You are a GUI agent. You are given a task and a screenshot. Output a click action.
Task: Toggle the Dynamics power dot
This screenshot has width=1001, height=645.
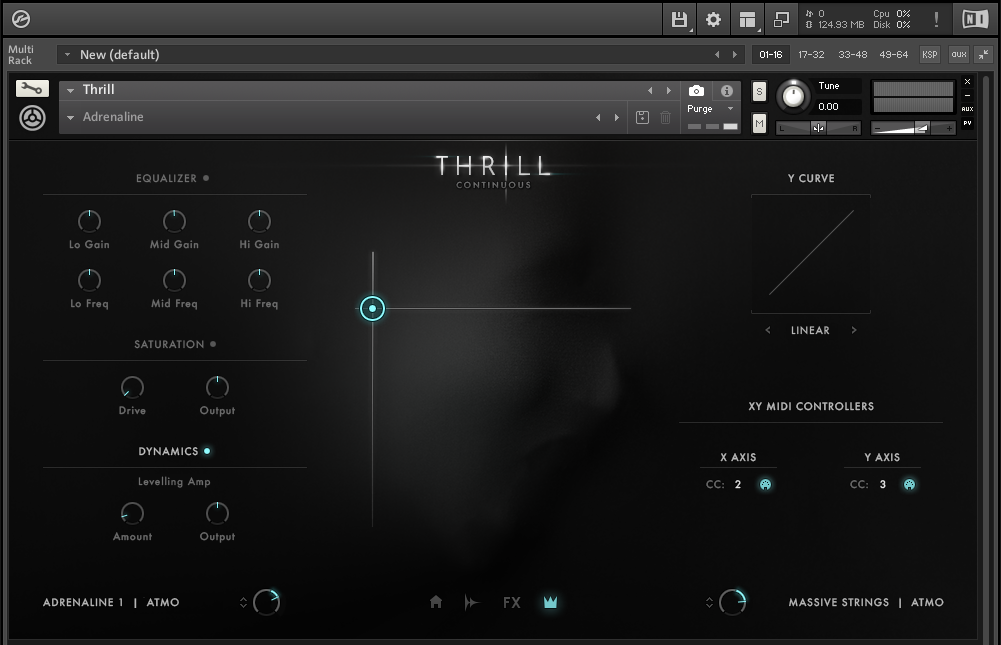tap(207, 451)
